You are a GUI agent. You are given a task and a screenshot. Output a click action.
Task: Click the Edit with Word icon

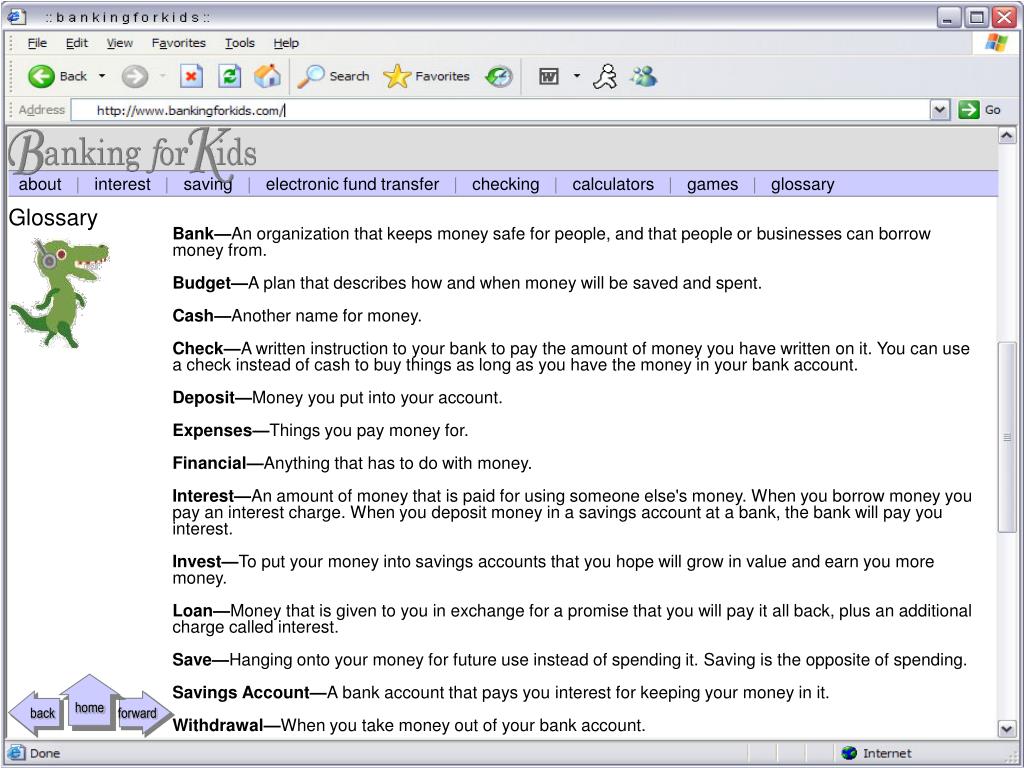click(x=549, y=76)
